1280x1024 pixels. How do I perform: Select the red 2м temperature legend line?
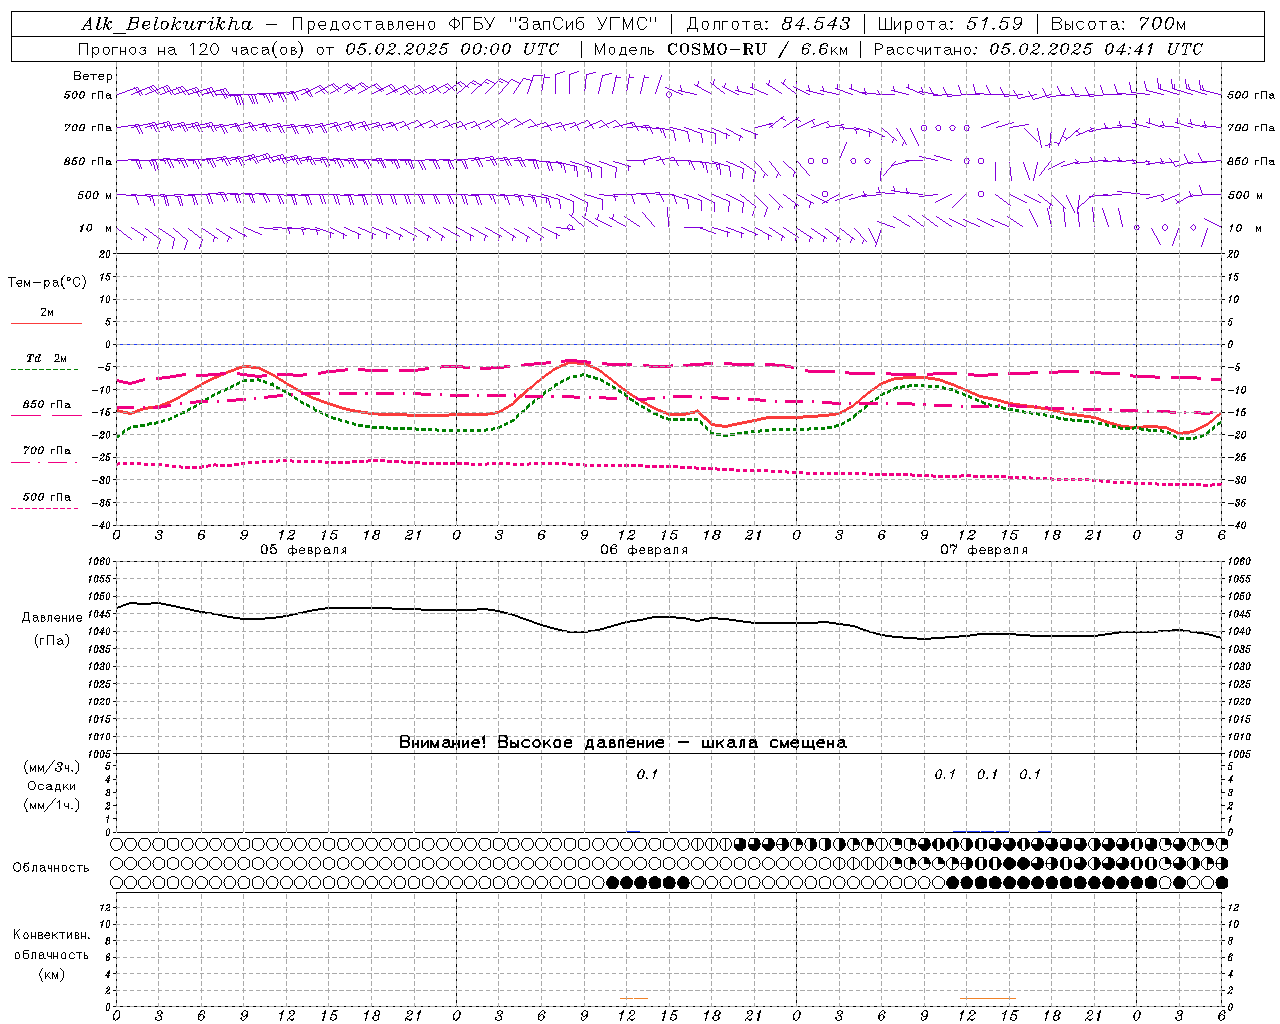point(46,324)
